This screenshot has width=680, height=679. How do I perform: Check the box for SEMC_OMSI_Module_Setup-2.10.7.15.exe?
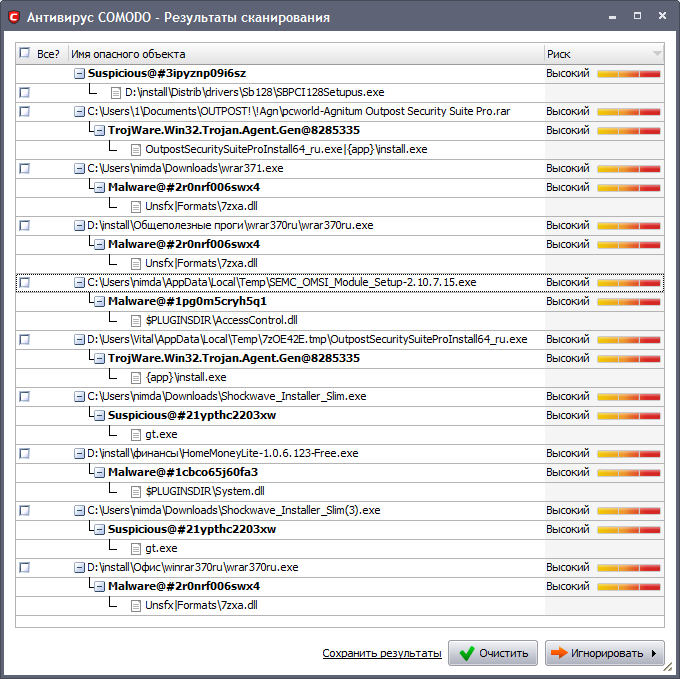click(25, 282)
